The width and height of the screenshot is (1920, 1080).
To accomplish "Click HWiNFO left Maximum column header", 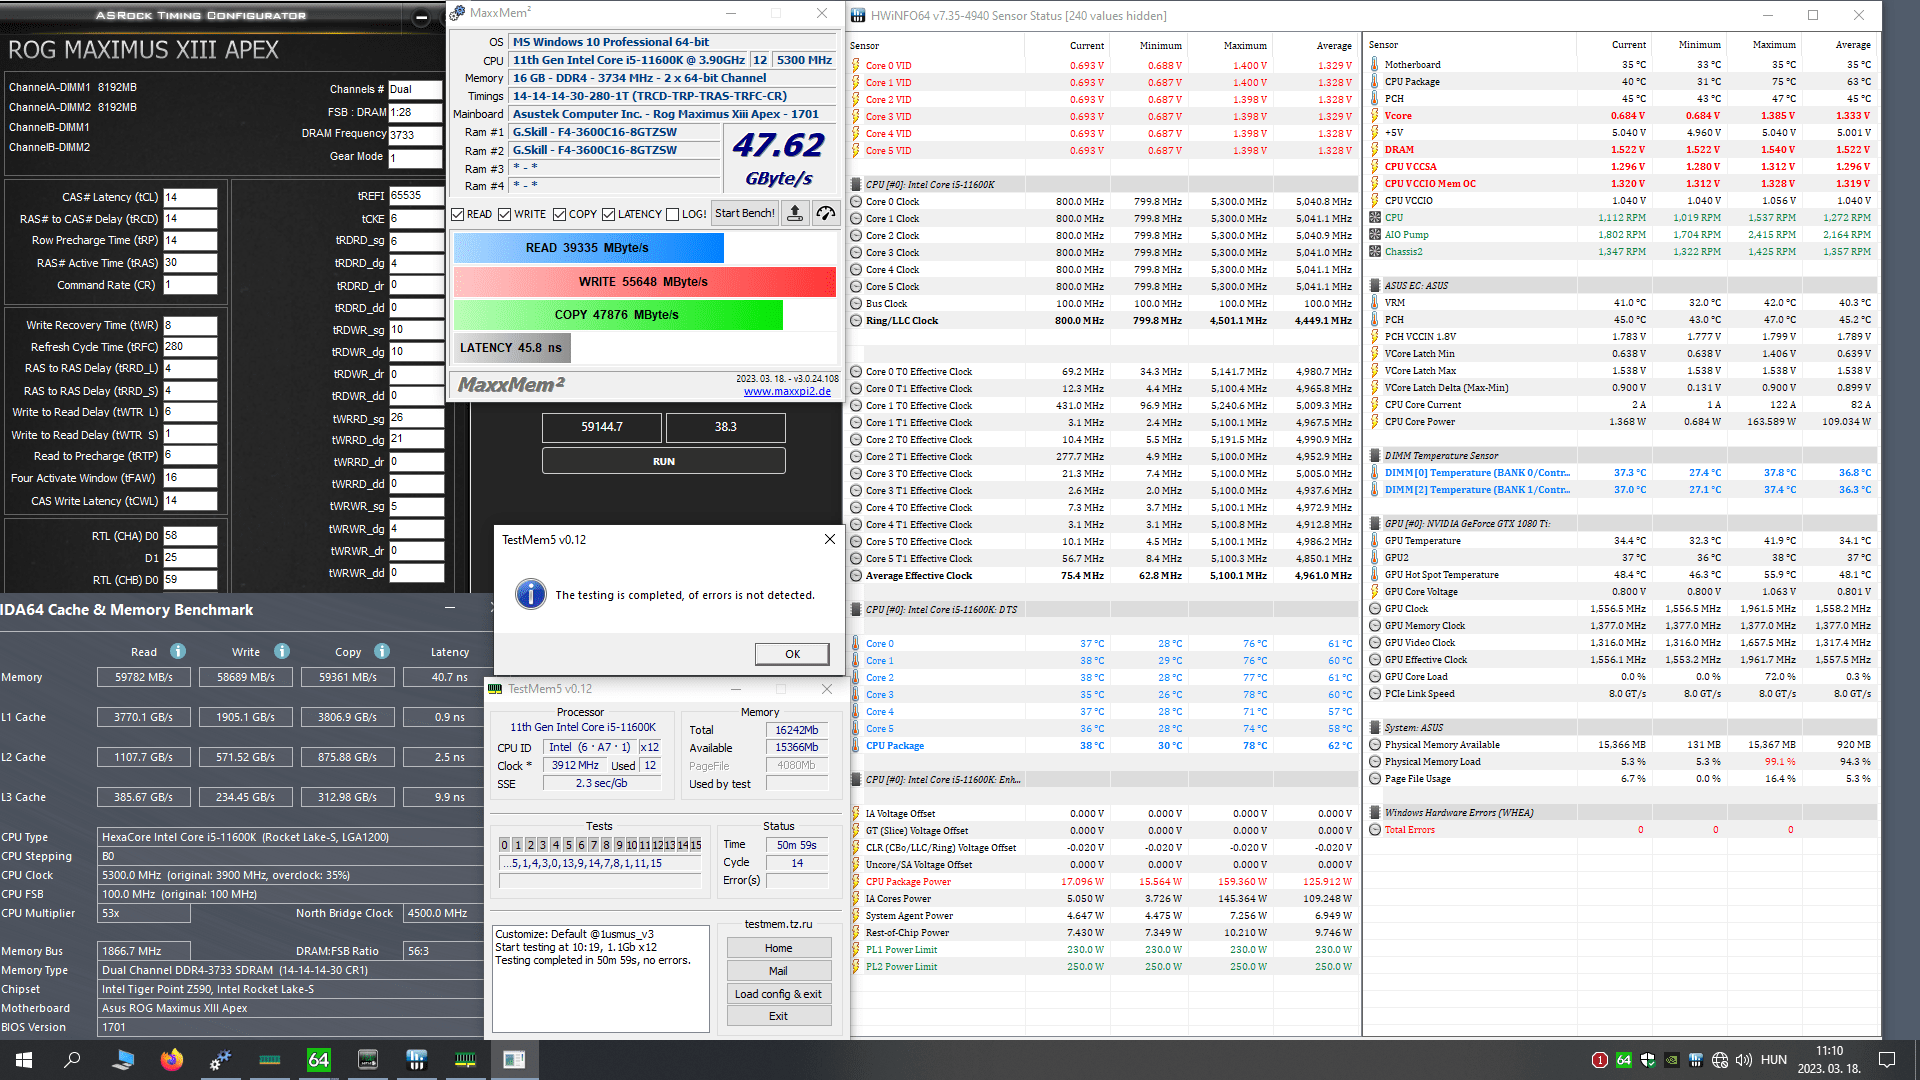I will 1245,45.
